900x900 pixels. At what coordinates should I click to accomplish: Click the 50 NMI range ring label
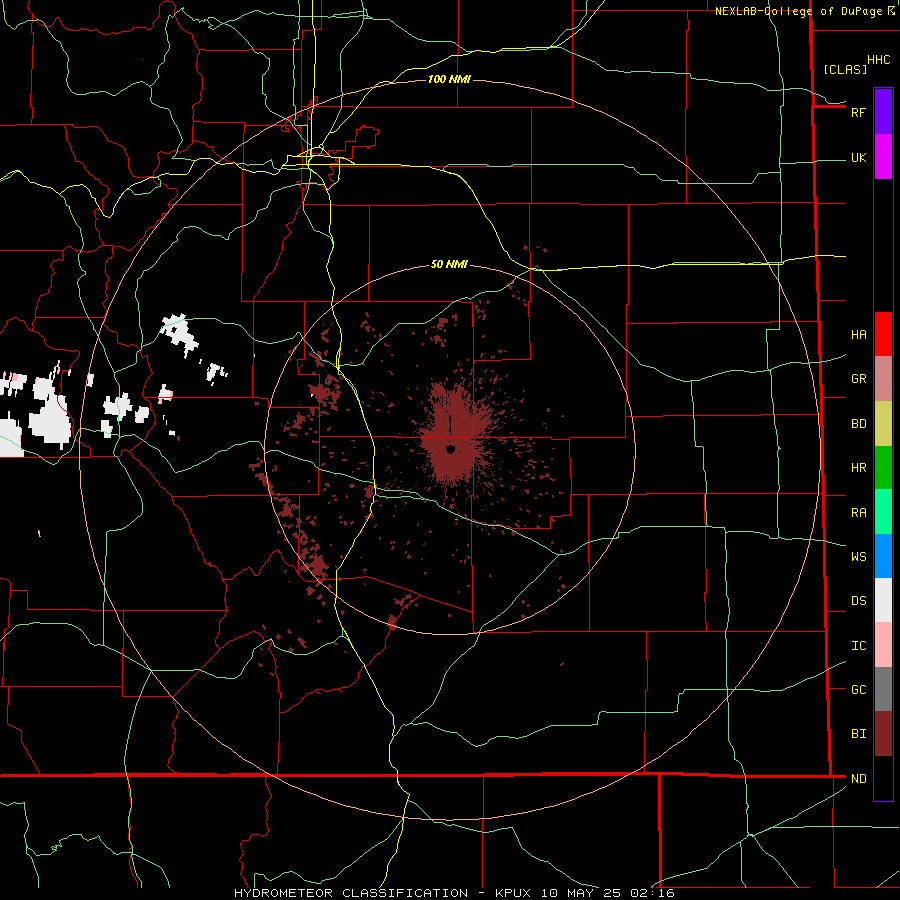coord(449,264)
